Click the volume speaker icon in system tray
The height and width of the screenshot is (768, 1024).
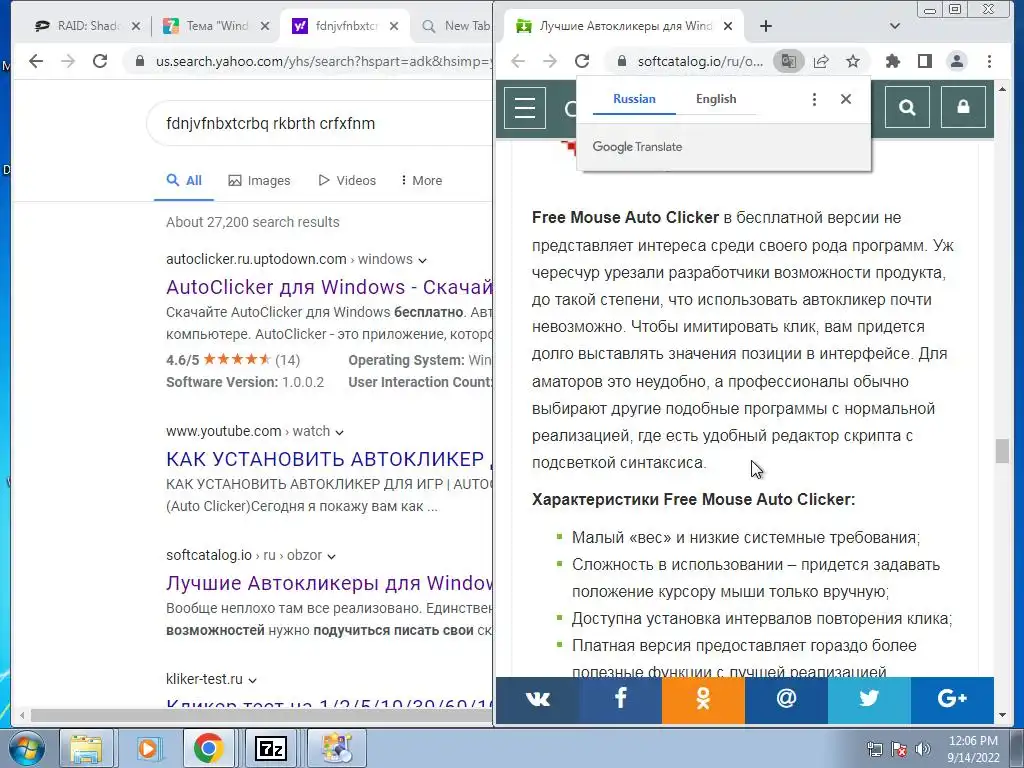tap(923, 749)
